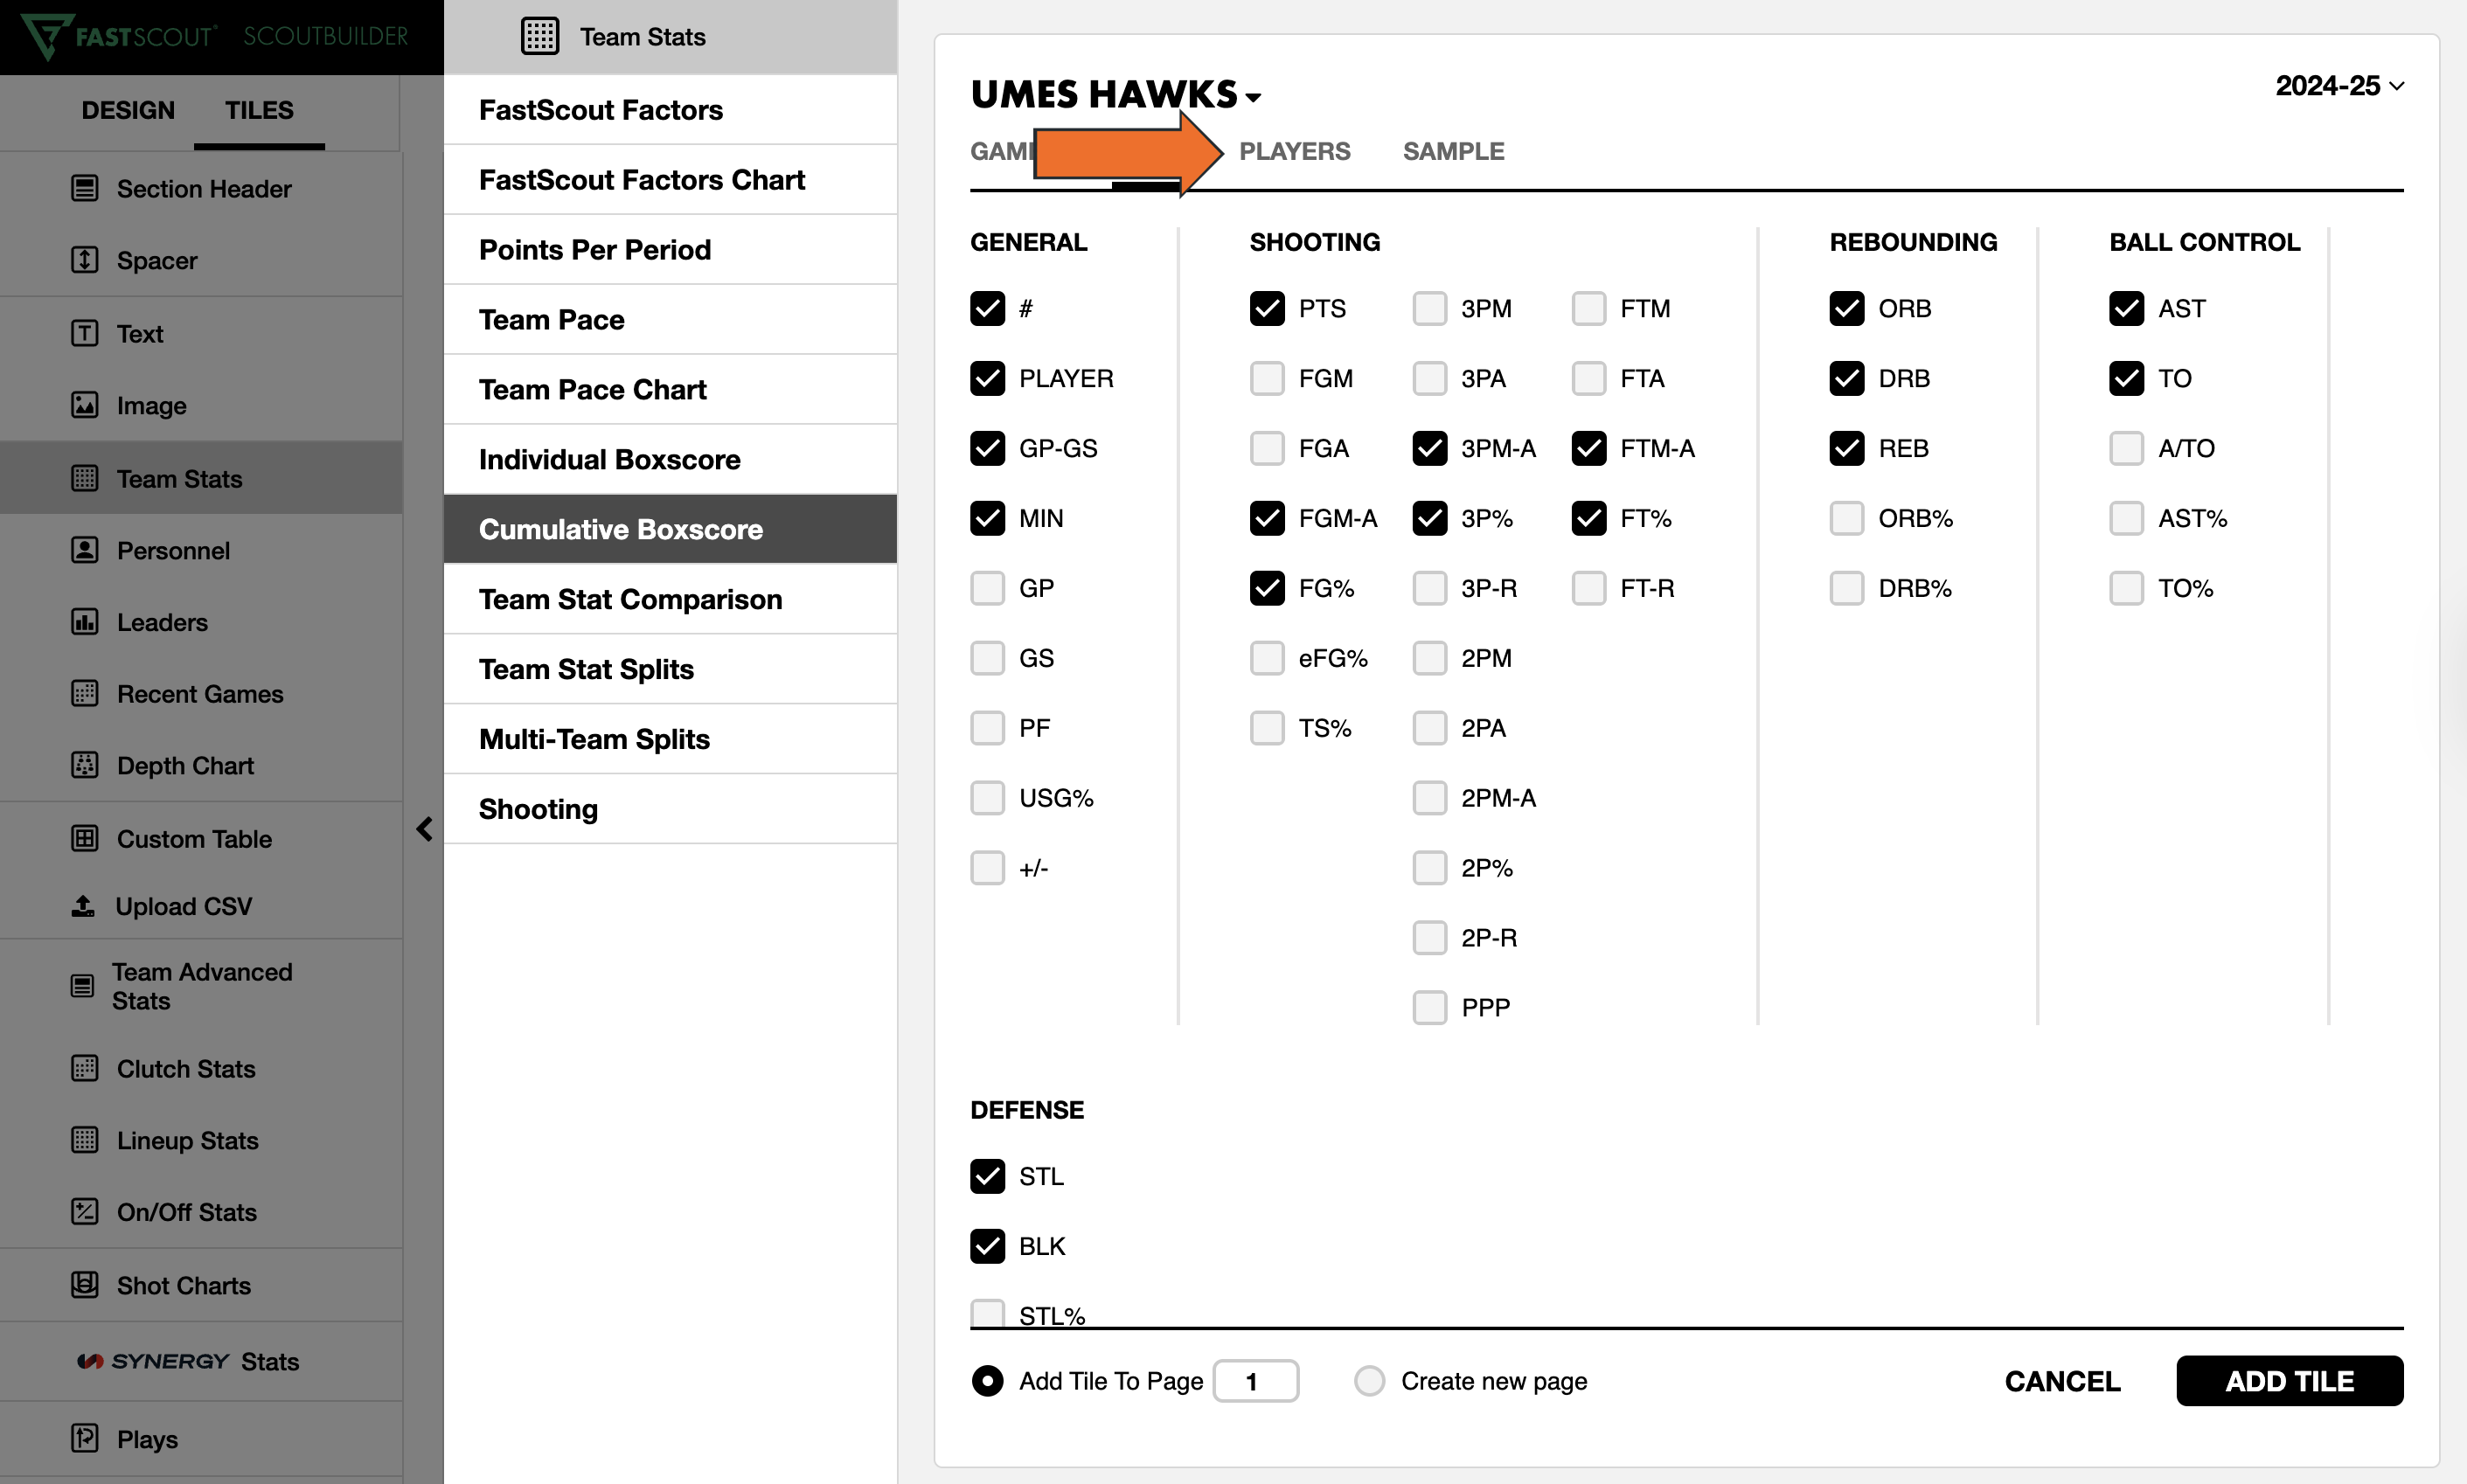The height and width of the screenshot is (1484, 2467).
Task: Switch to the SAMPLE tab
Action: [x=1453, y=151]
